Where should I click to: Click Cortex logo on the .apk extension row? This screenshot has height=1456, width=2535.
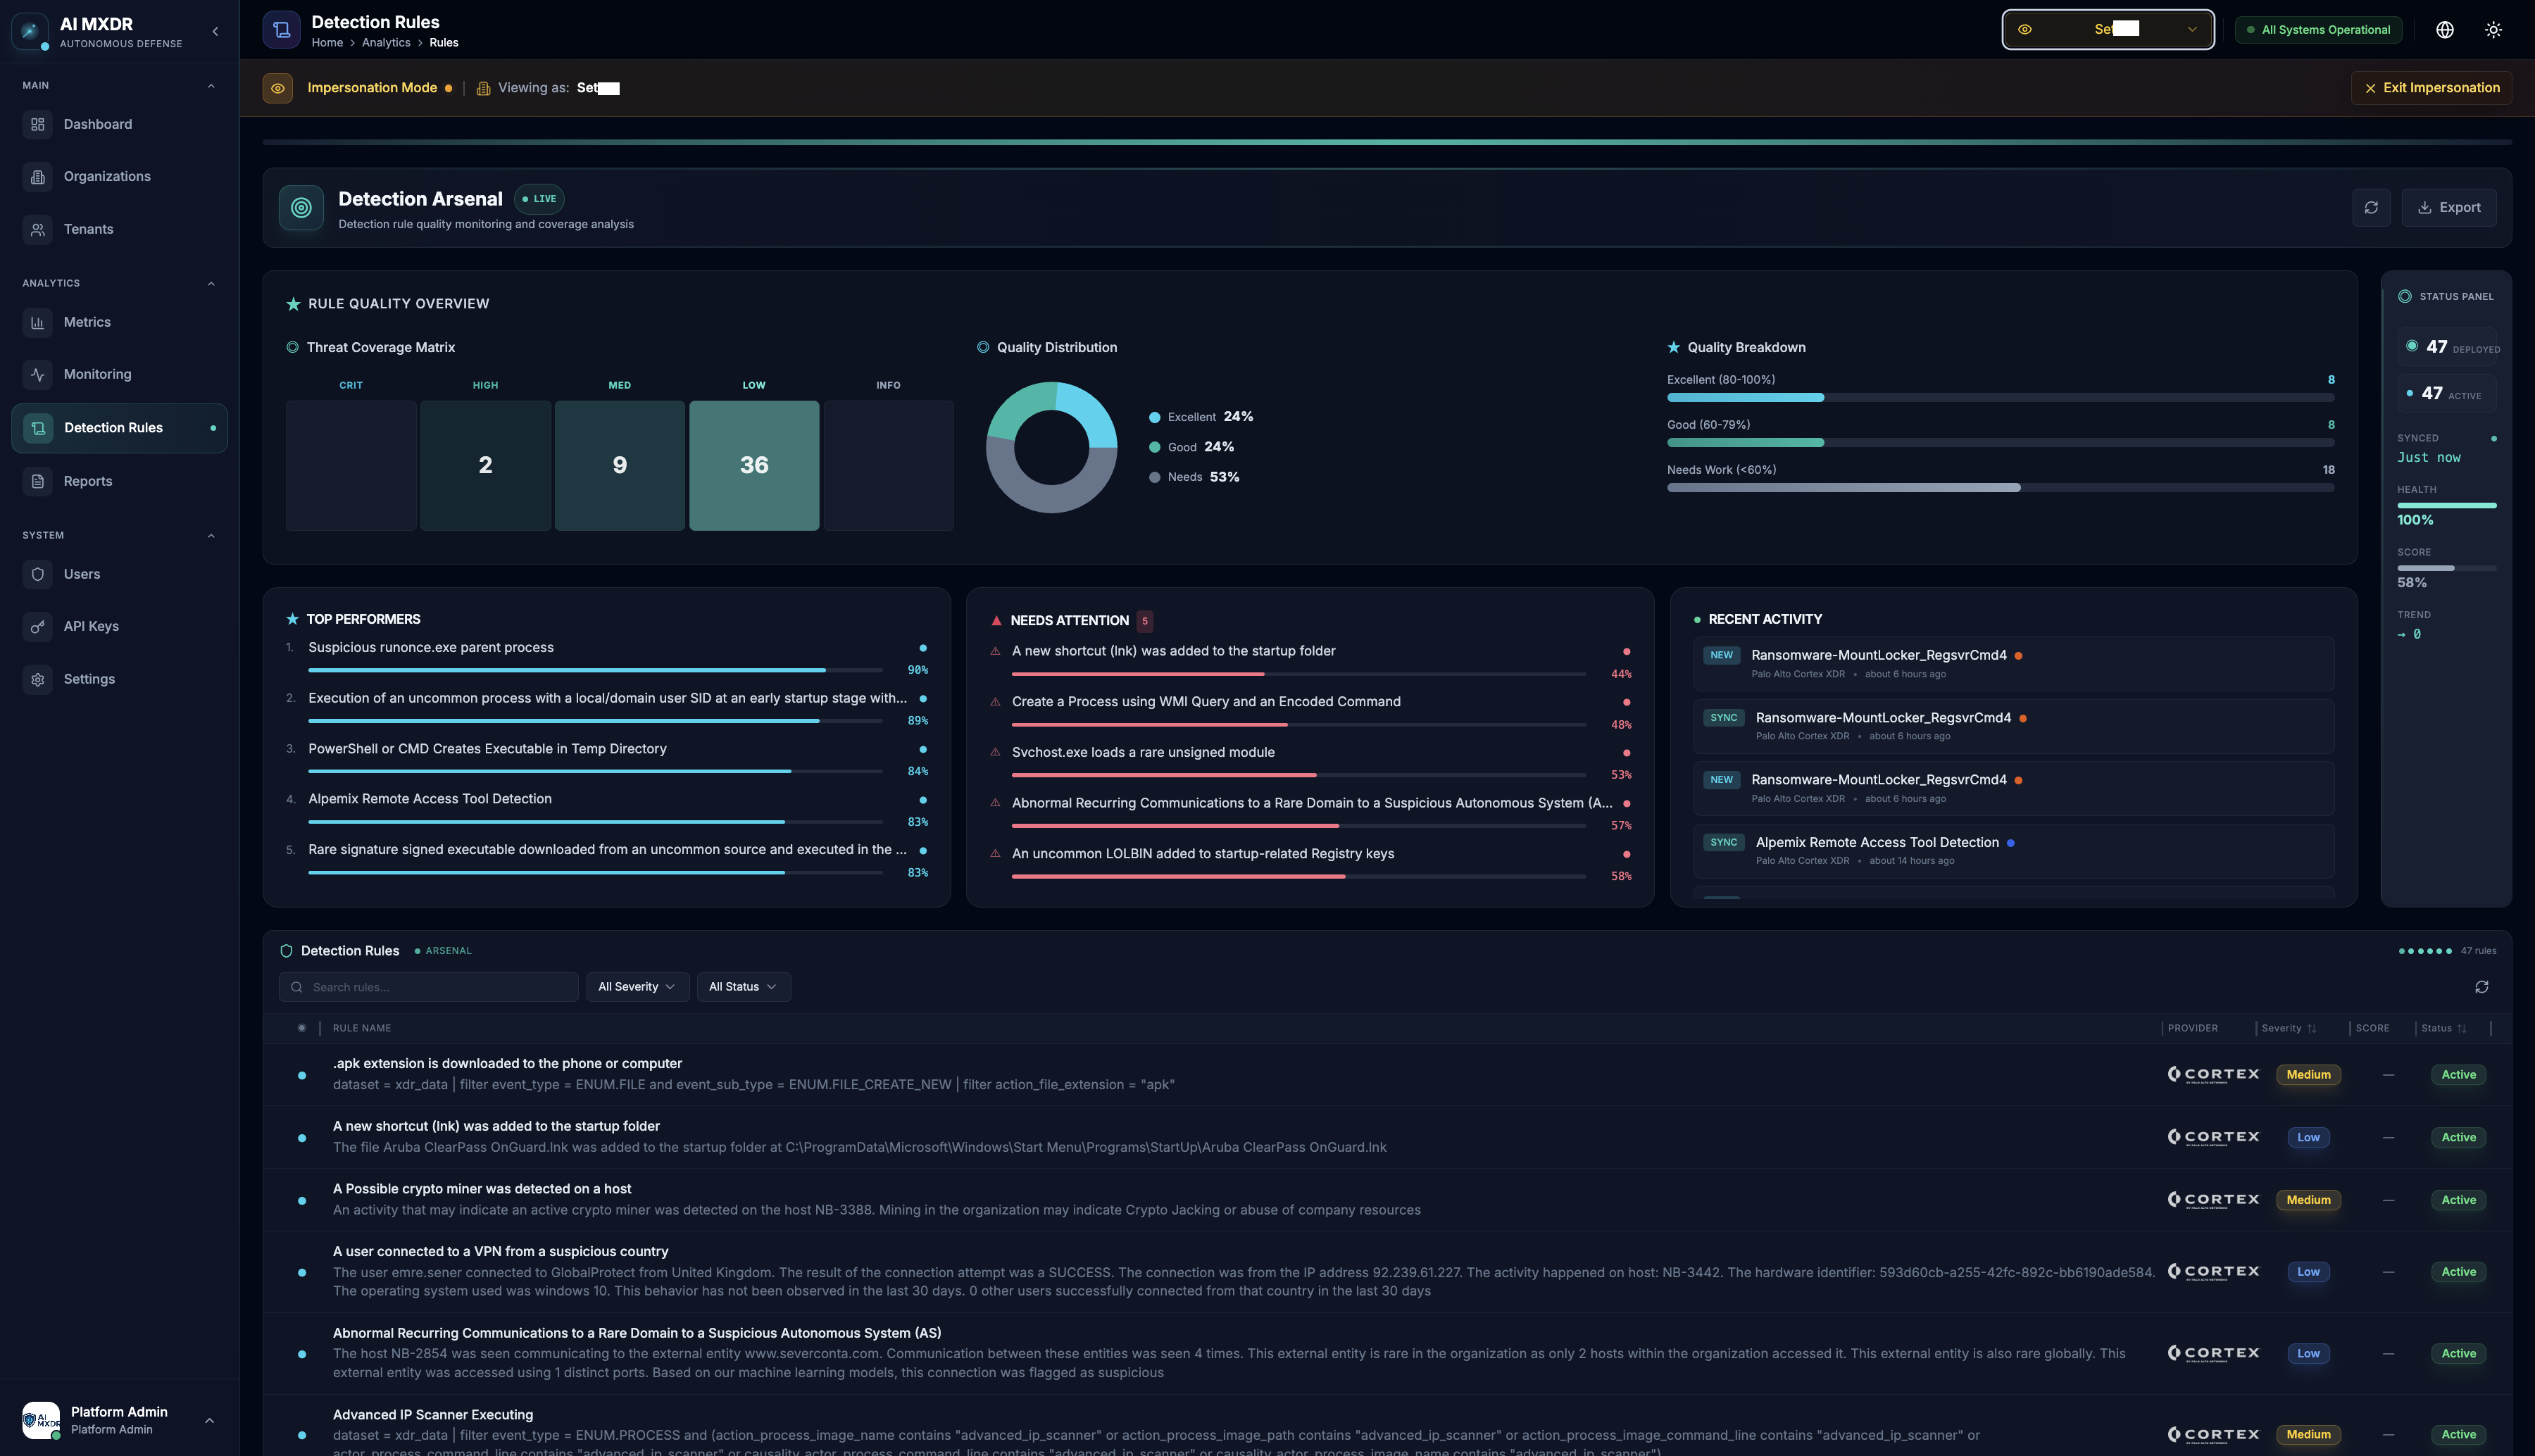click(x=2213, y=1074)
